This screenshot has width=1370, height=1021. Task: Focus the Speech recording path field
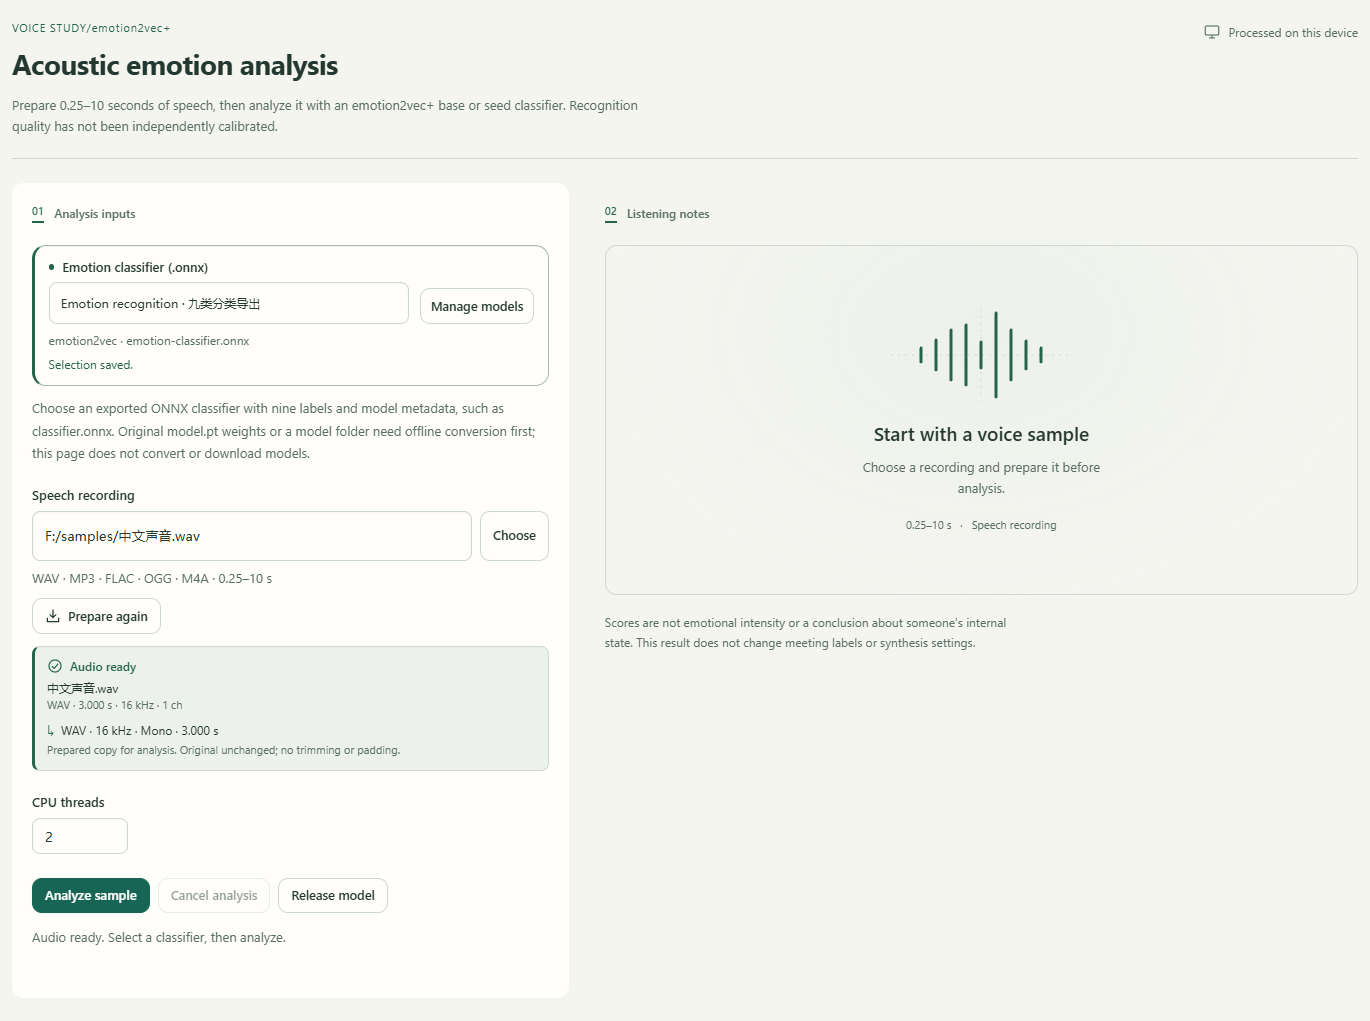click(252, 536)
